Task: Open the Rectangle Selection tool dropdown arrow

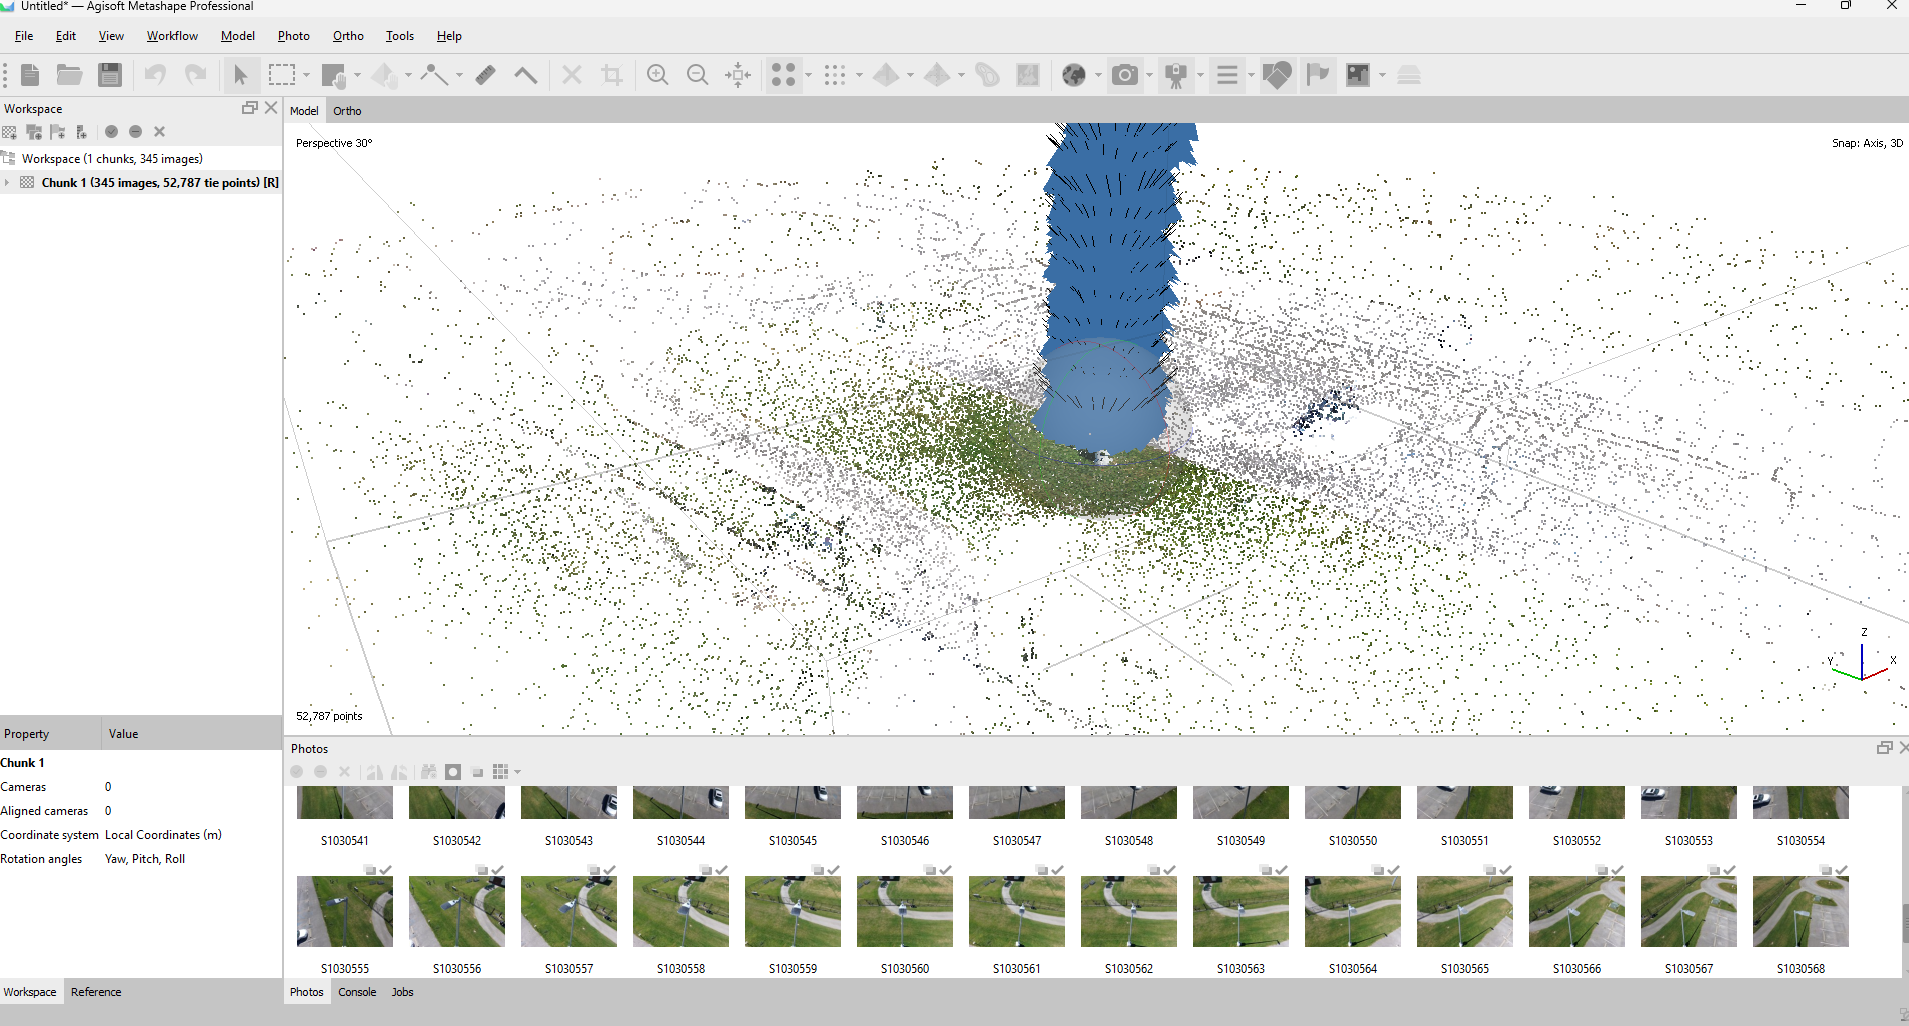Action: pyautogui.click(x=306, y=75)
